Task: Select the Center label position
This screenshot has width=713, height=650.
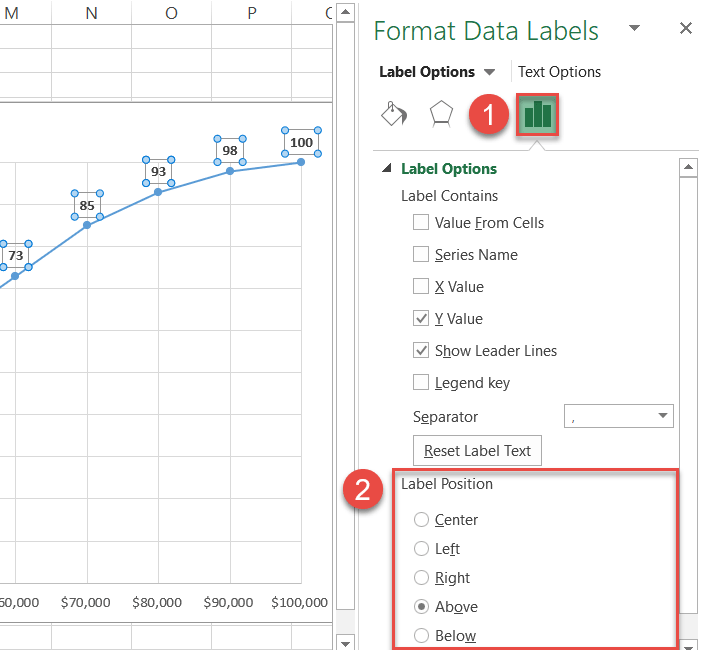Action: point(421,519)
